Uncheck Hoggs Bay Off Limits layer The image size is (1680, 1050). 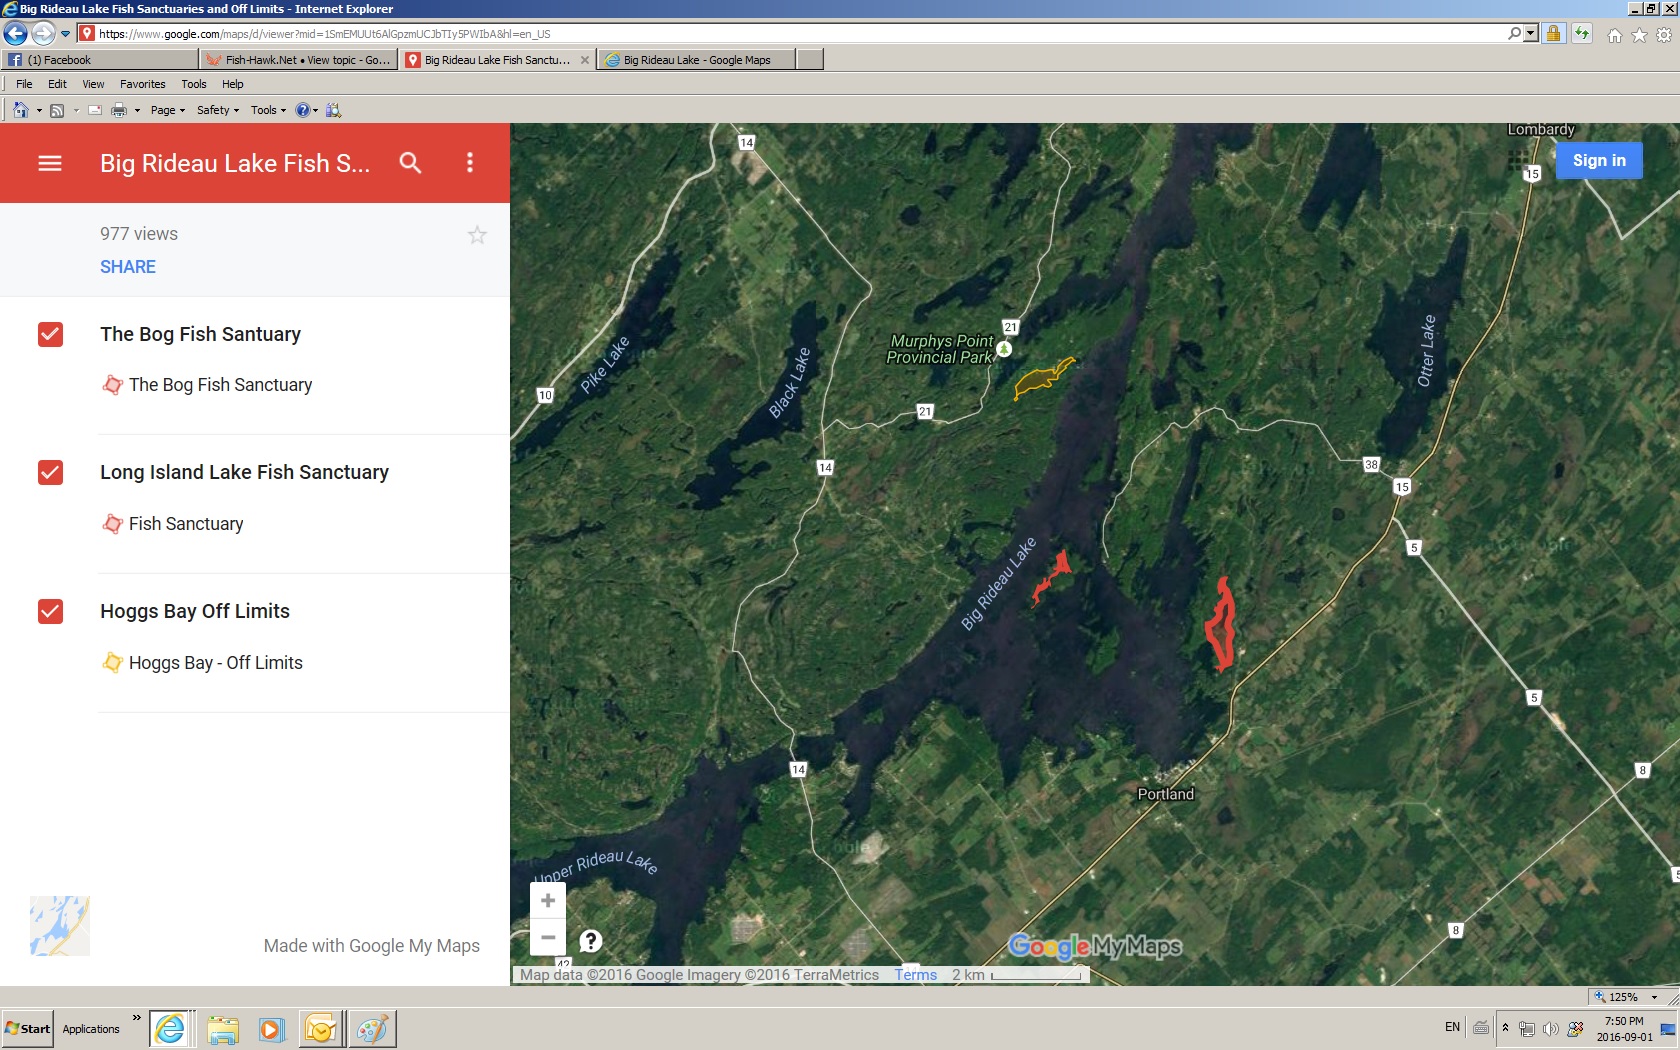click(x=50, y=611)
